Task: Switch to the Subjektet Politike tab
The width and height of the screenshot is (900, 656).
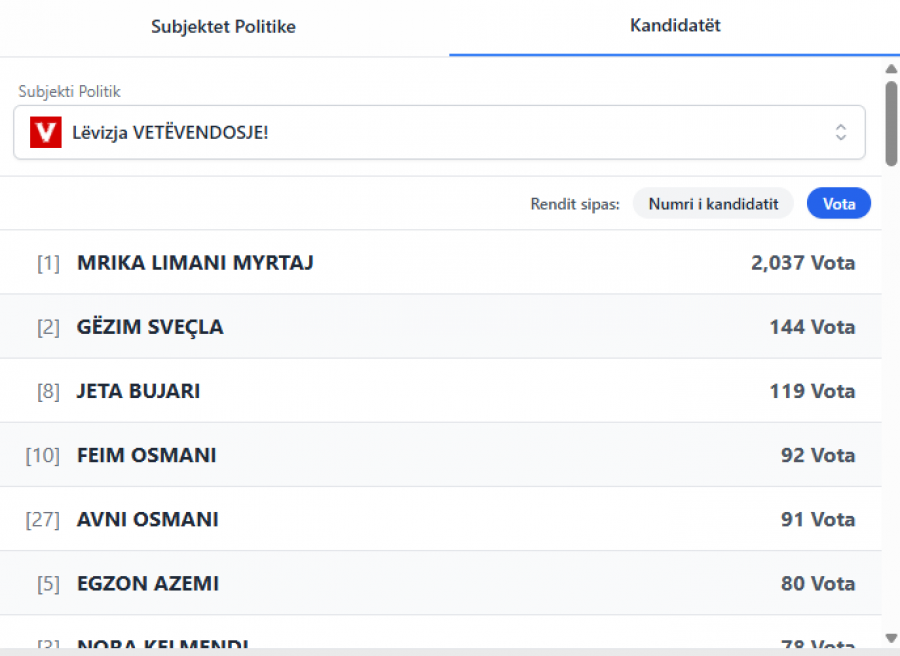Action: [x=223, y=27]
